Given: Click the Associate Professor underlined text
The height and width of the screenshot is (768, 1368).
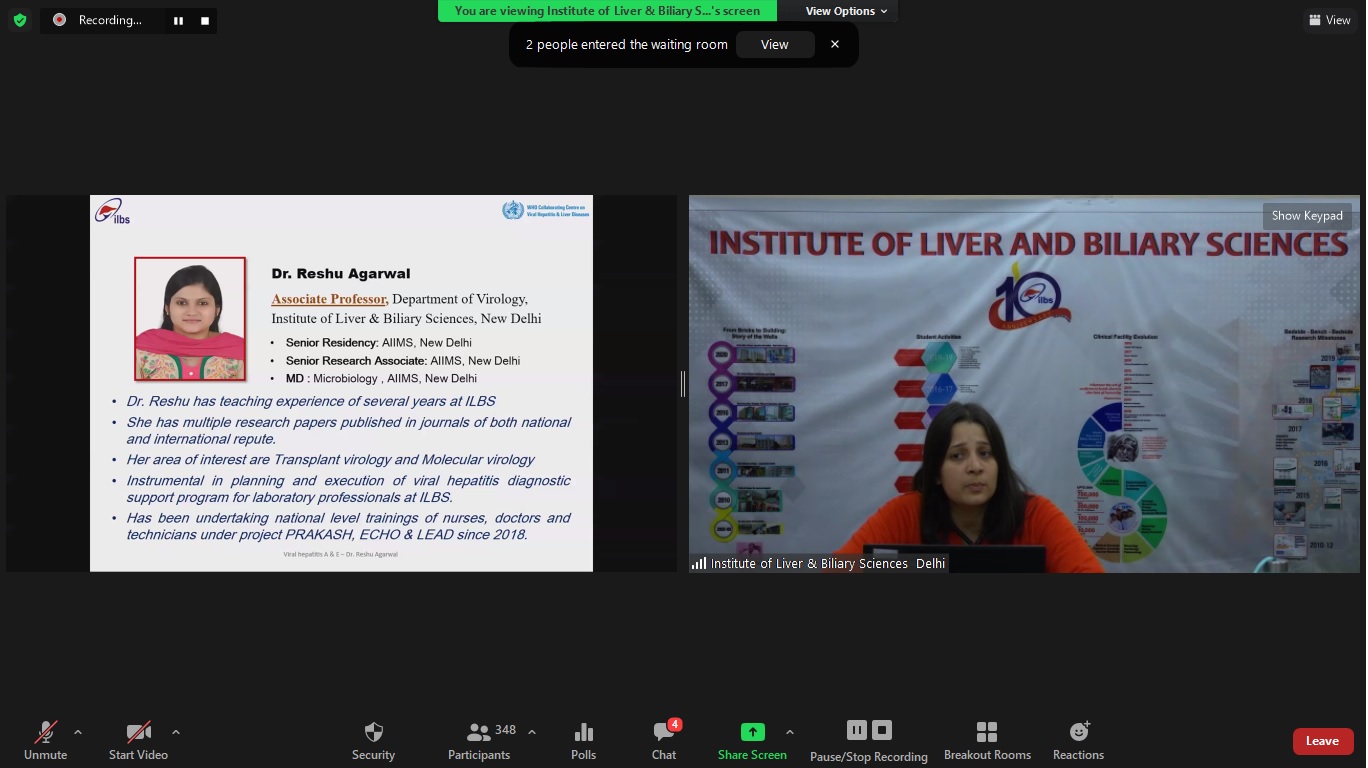Looking at the screenshot, I should point(330,299).
